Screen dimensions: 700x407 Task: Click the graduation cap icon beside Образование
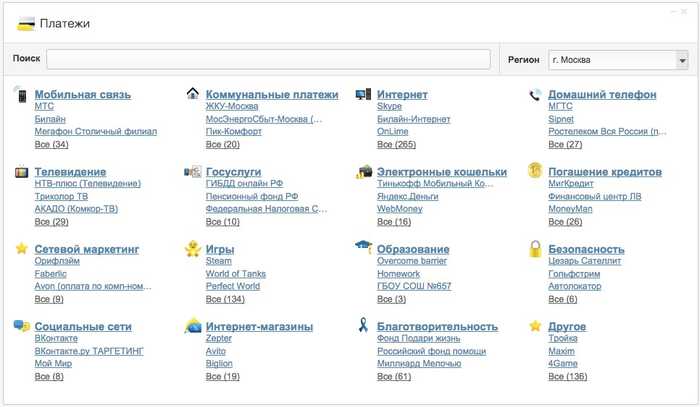tap(363, 246)
